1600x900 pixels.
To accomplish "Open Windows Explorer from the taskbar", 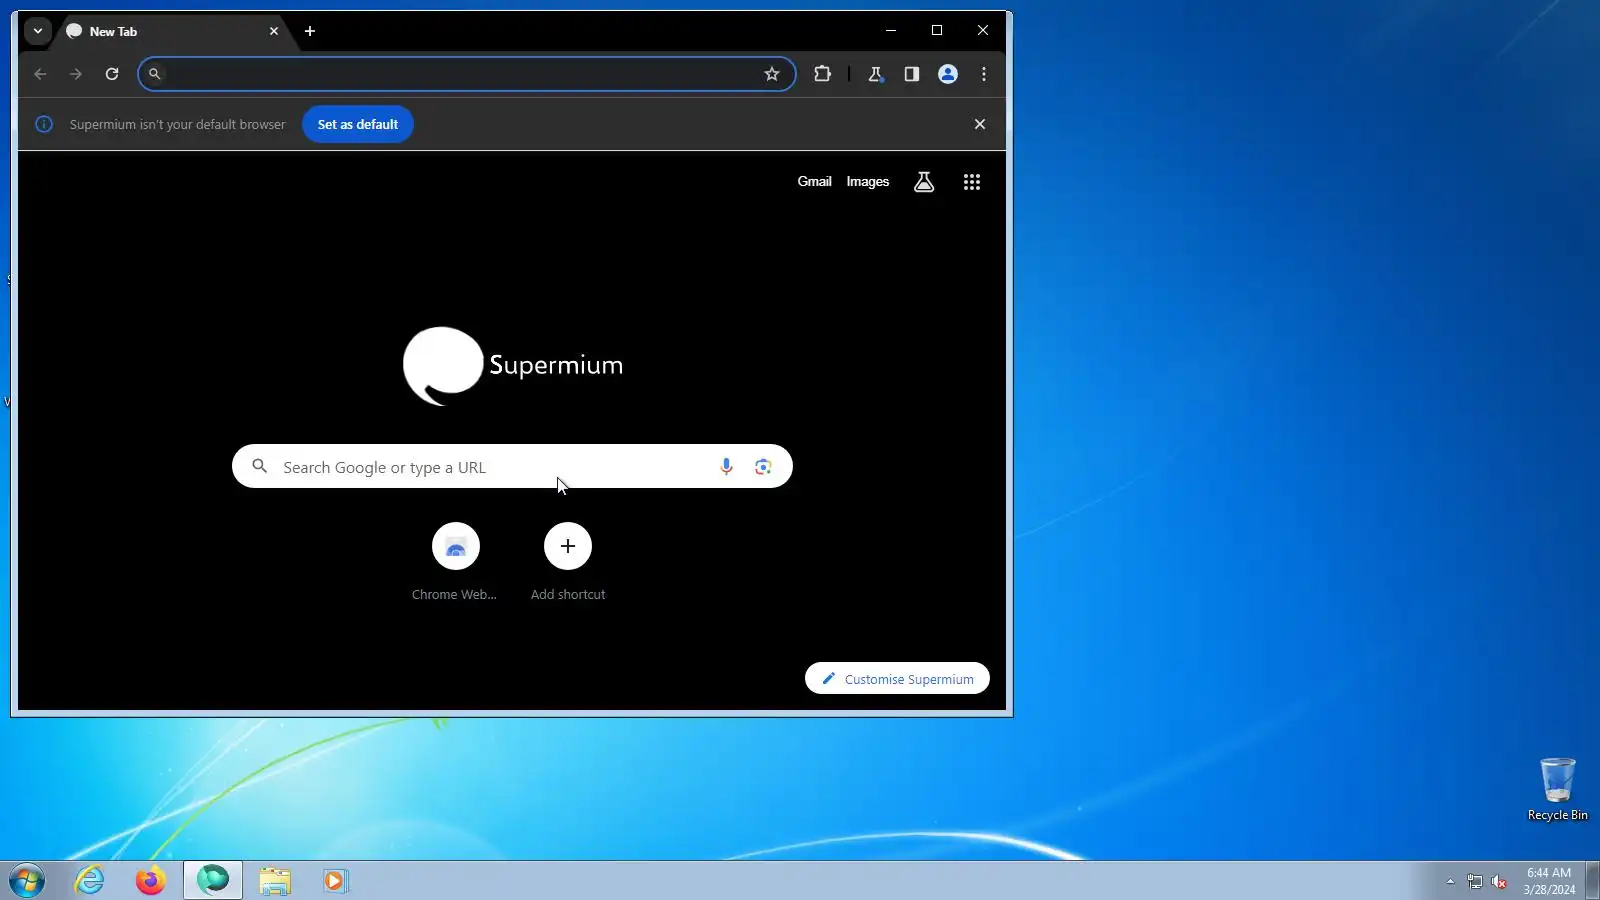I will click(x=274, y=881).
